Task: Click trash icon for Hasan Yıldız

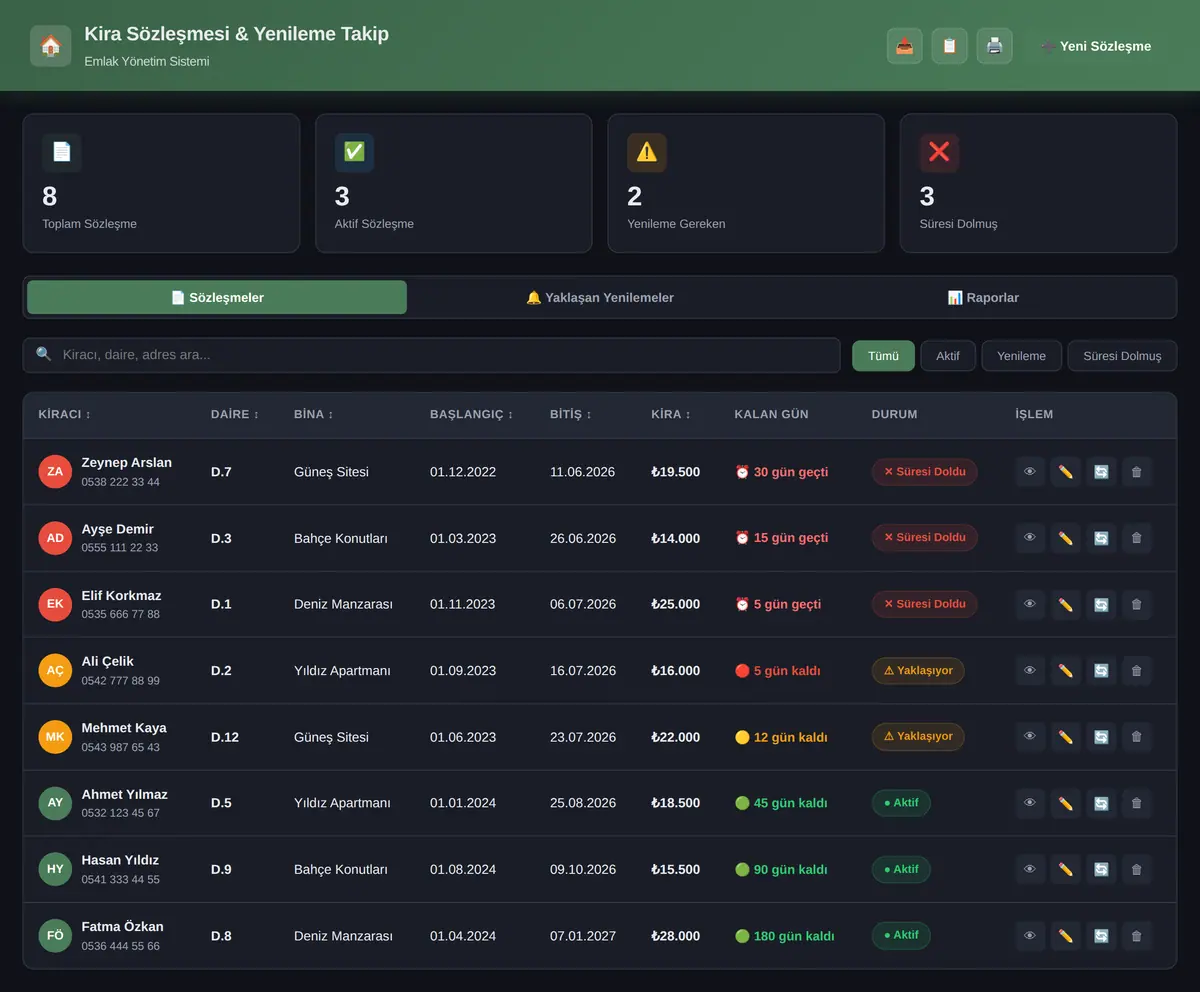Action: tap(1137, 869)
